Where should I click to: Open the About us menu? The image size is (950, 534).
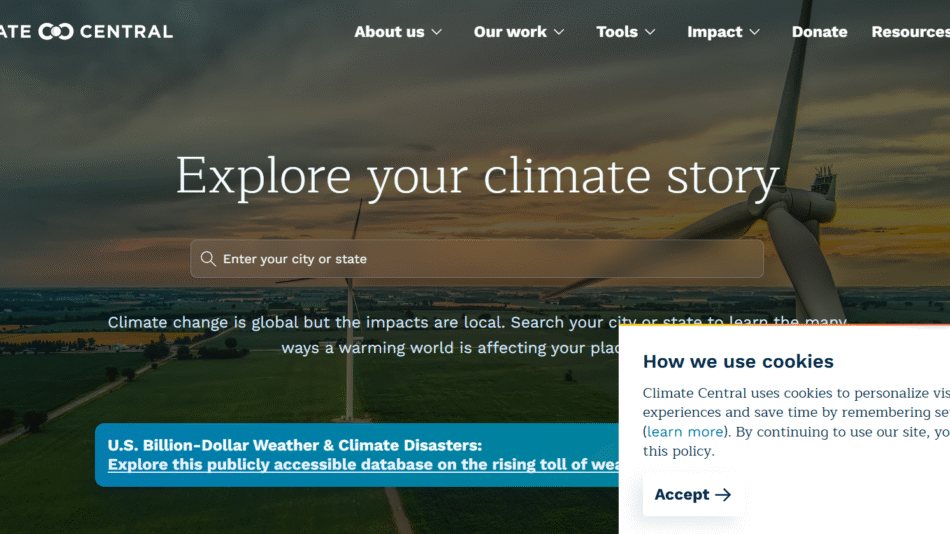pos(398,32)
